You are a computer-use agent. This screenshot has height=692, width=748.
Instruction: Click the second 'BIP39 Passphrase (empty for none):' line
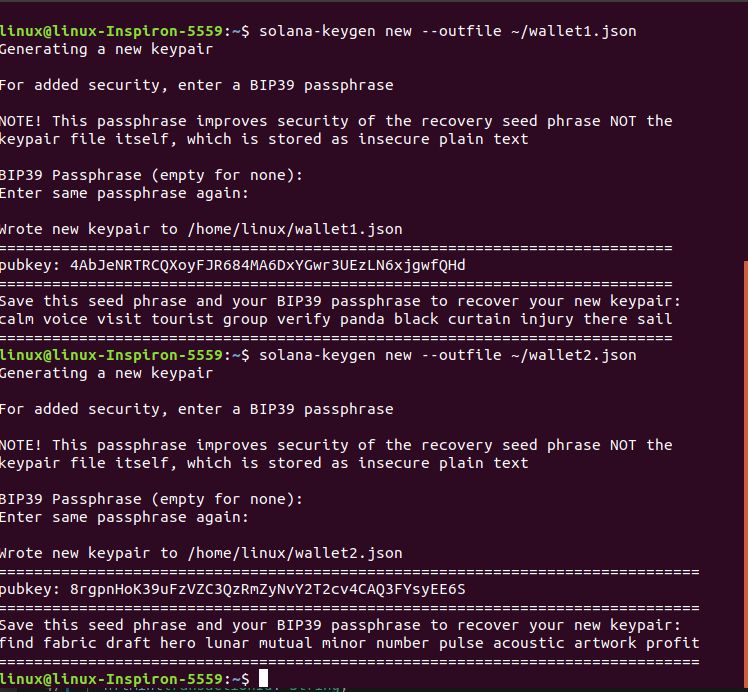coord(151,499)
